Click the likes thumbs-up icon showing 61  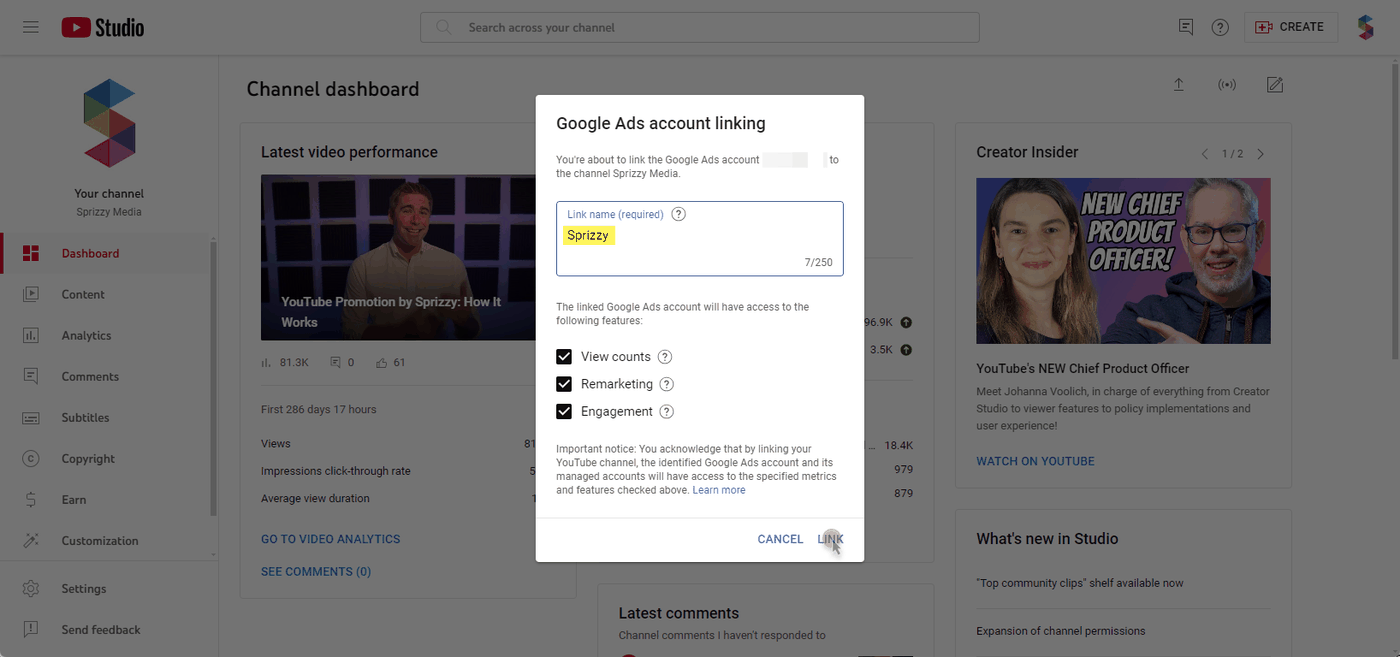382,362
